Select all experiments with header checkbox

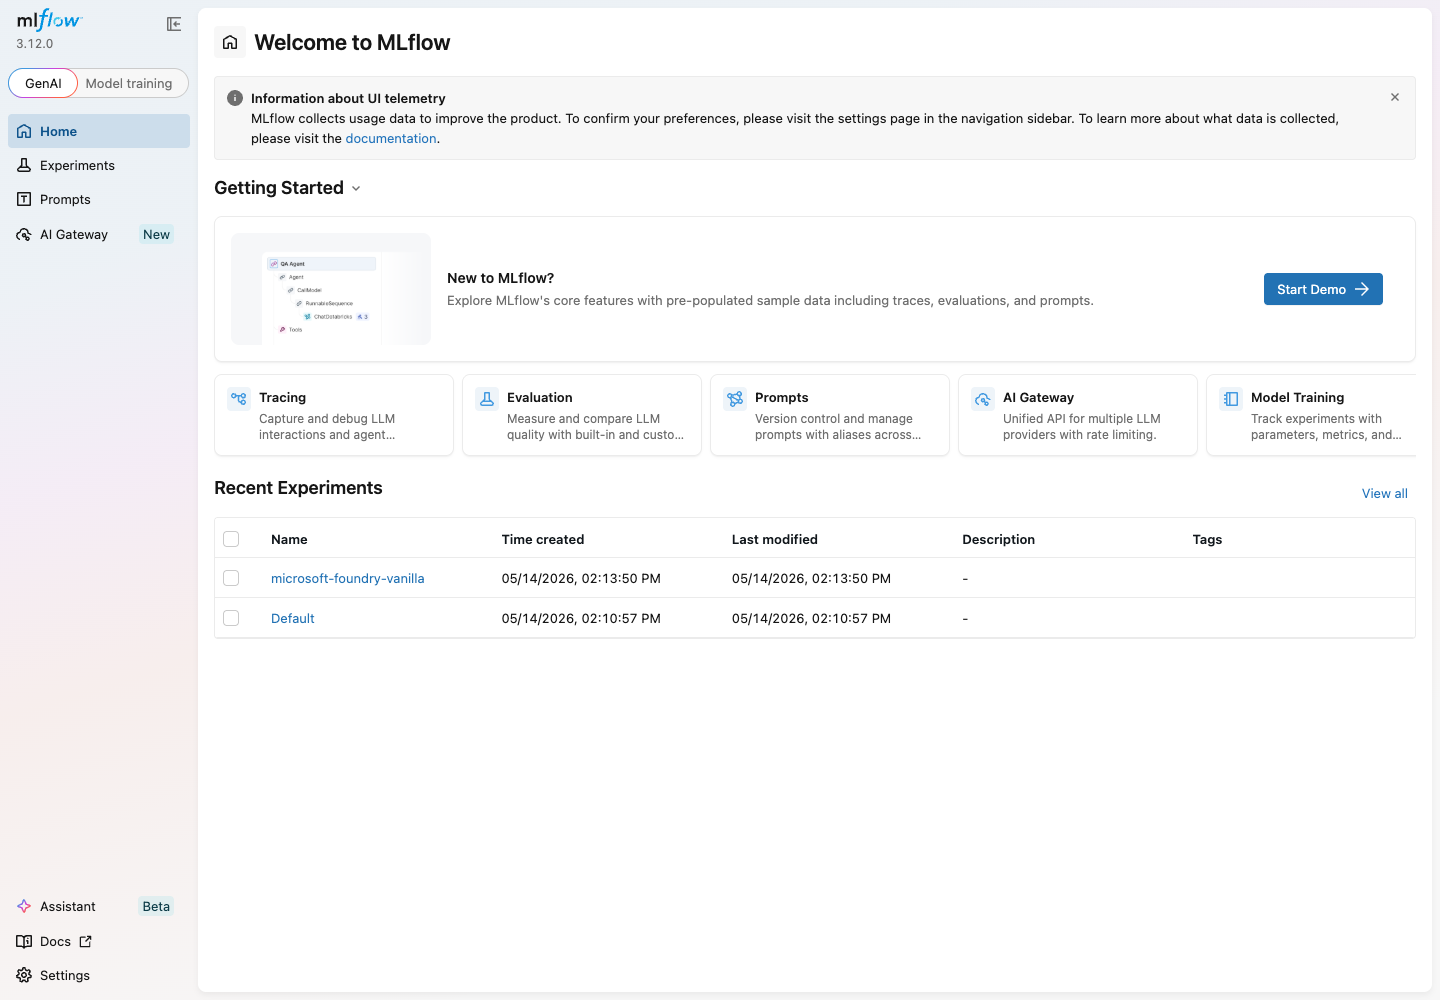[x=231, y=539]
